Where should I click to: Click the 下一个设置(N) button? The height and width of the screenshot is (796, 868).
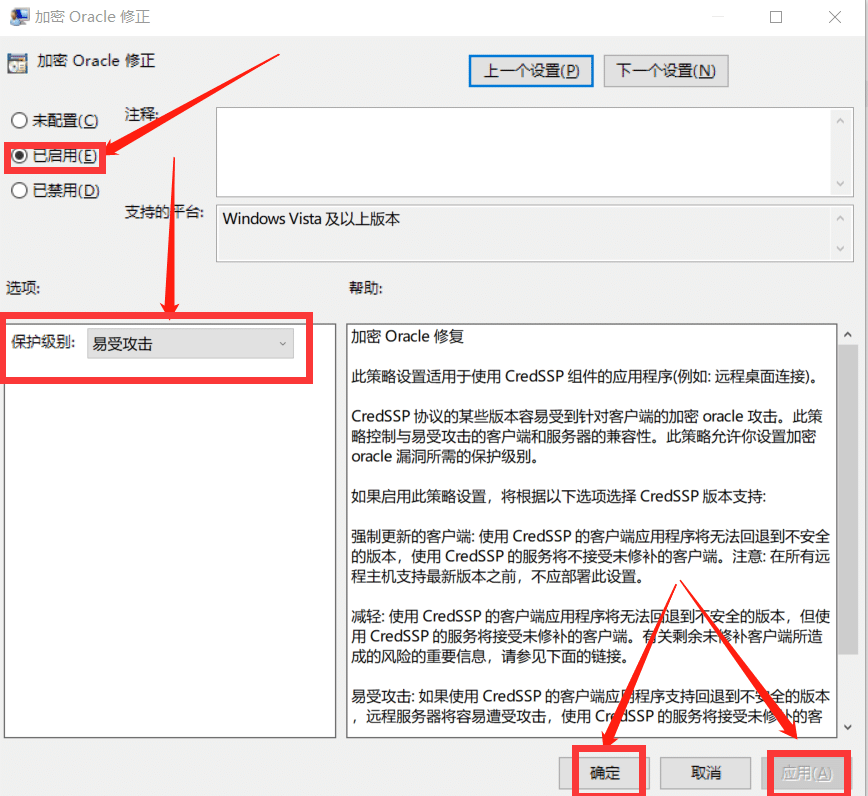[666, 71]
